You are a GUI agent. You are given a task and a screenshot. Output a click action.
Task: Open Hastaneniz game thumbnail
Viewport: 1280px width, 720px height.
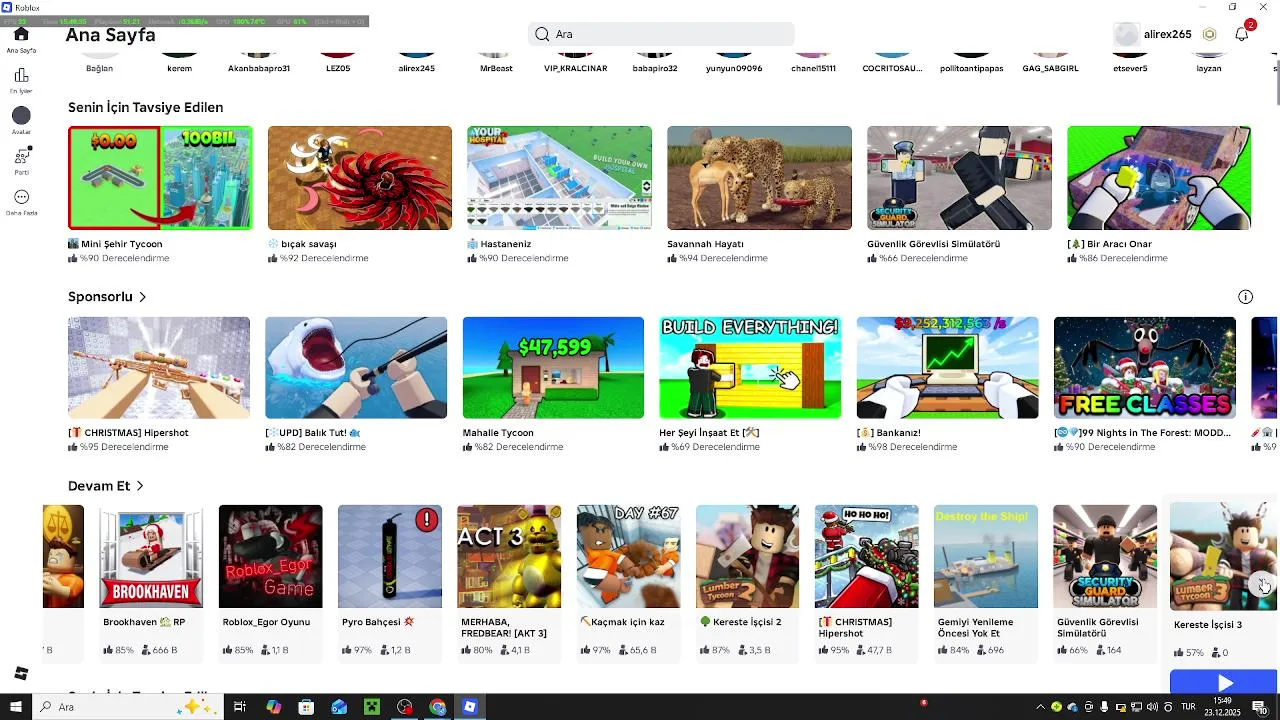pos(559,178)
